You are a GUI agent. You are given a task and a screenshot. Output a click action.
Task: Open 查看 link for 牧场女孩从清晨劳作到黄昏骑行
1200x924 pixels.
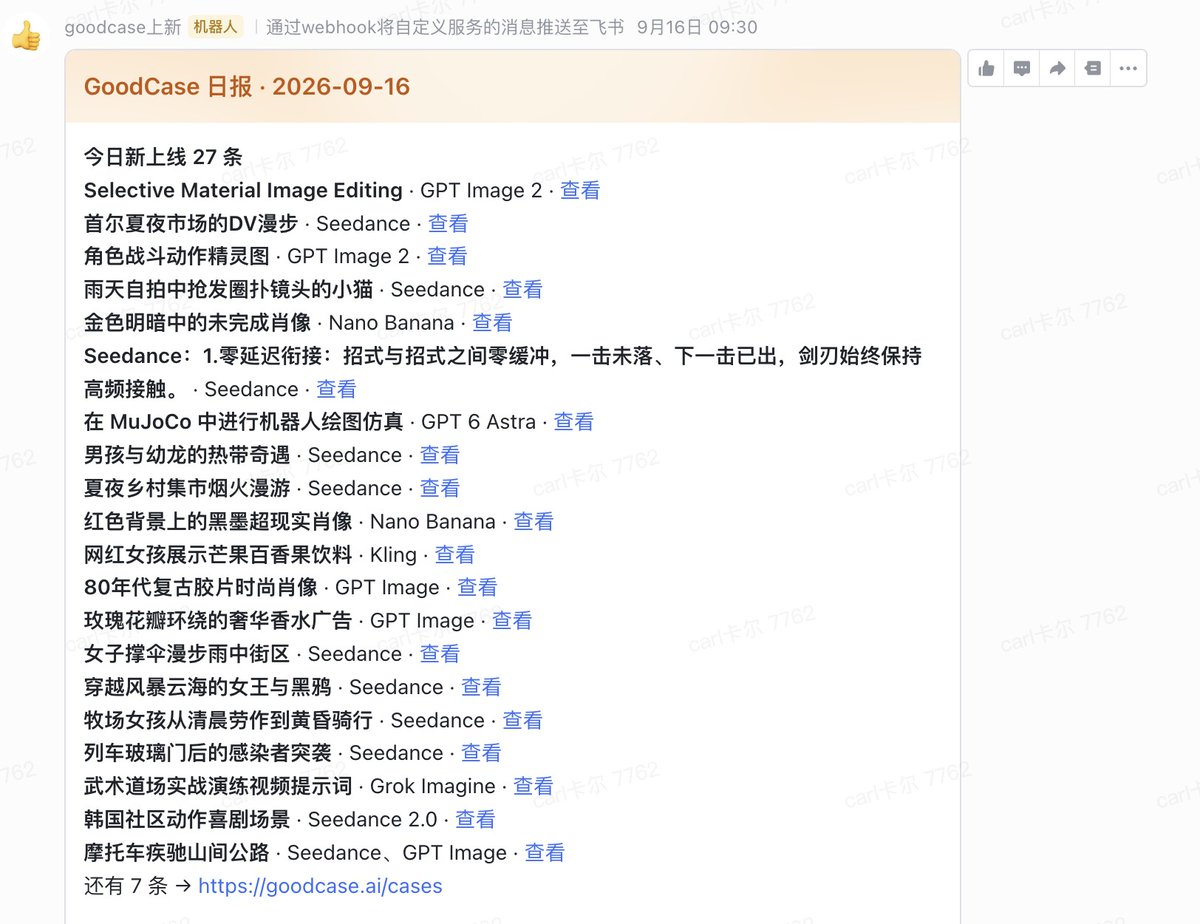click(522, 720)
